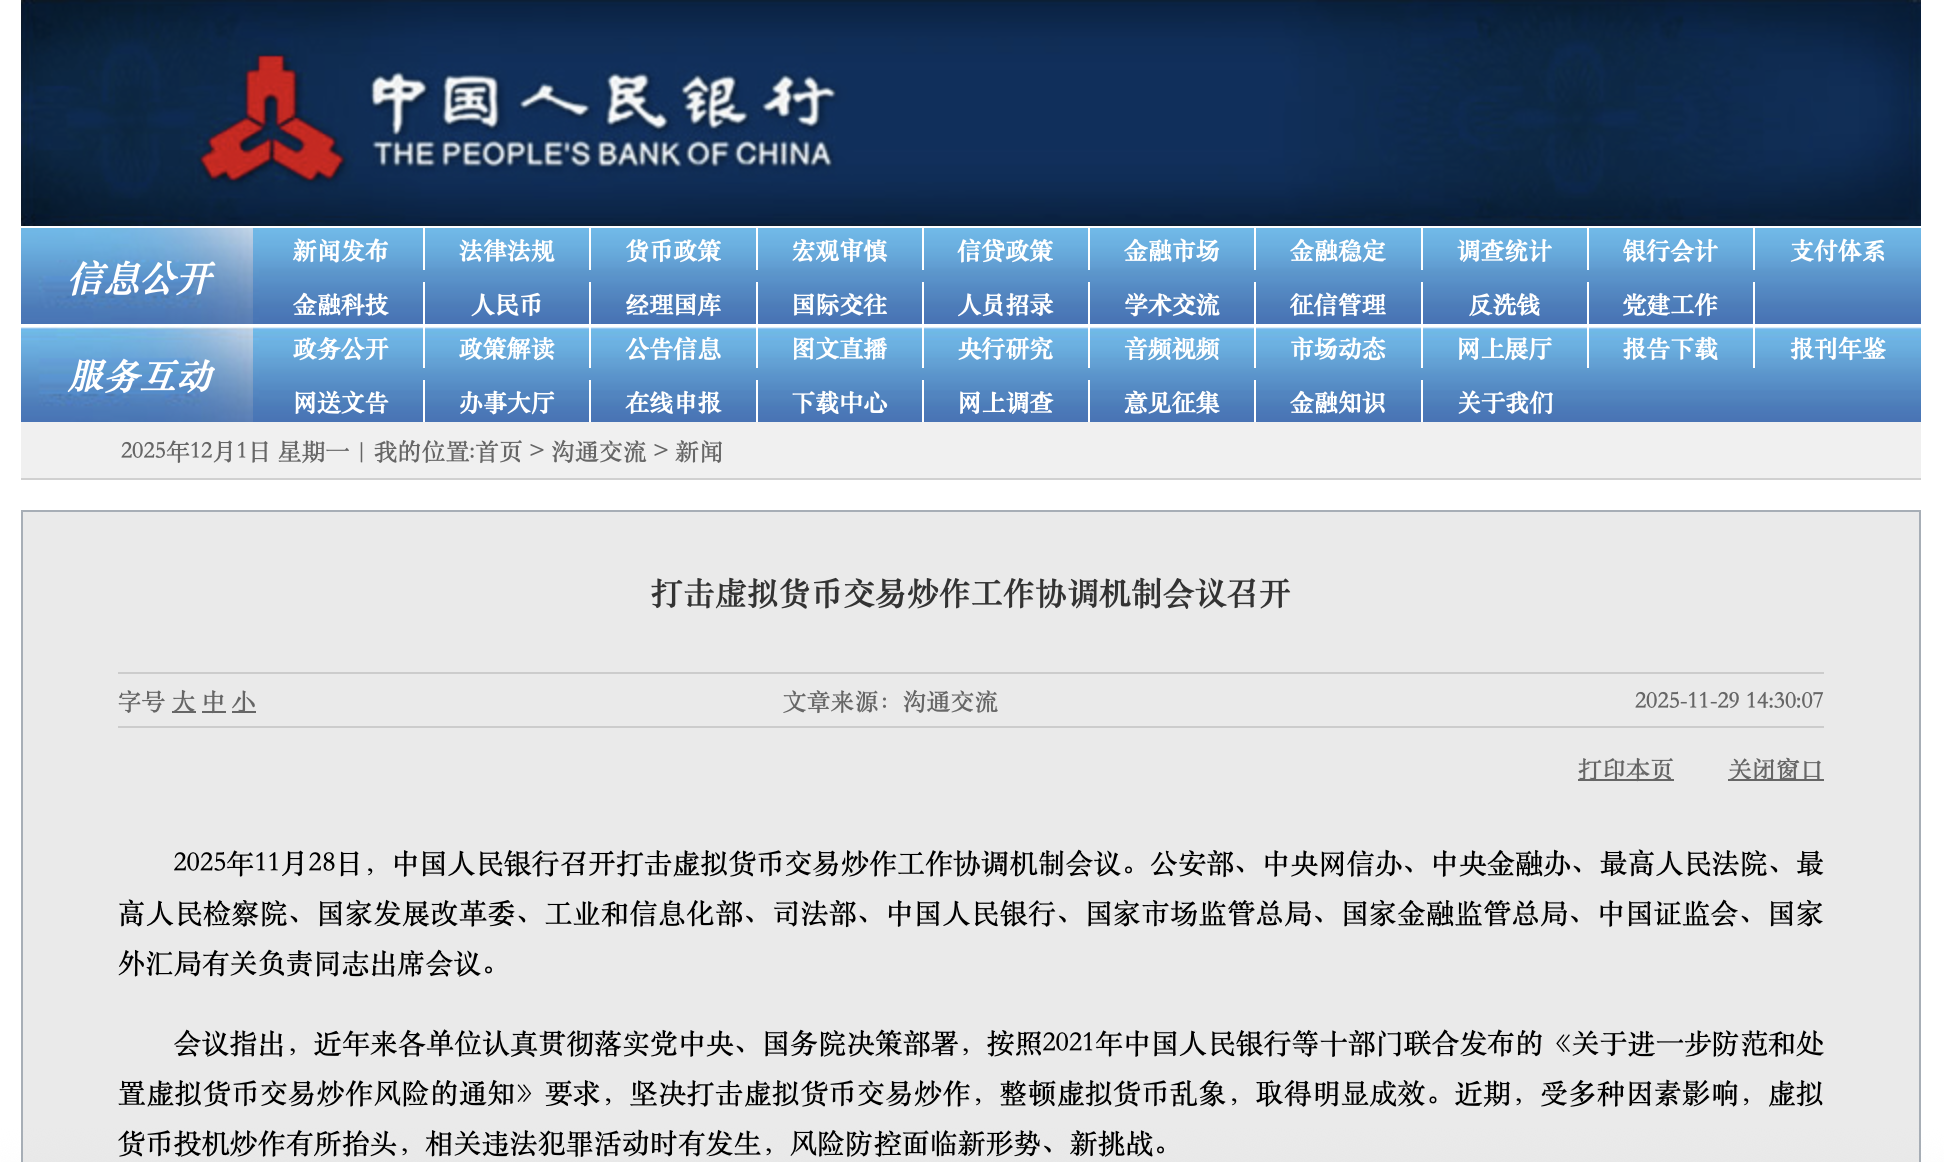The width and height of the screenshot is (1944, 1162).
Task: Open the 反洗钱 menu entry
Action: pos(1504,305)
